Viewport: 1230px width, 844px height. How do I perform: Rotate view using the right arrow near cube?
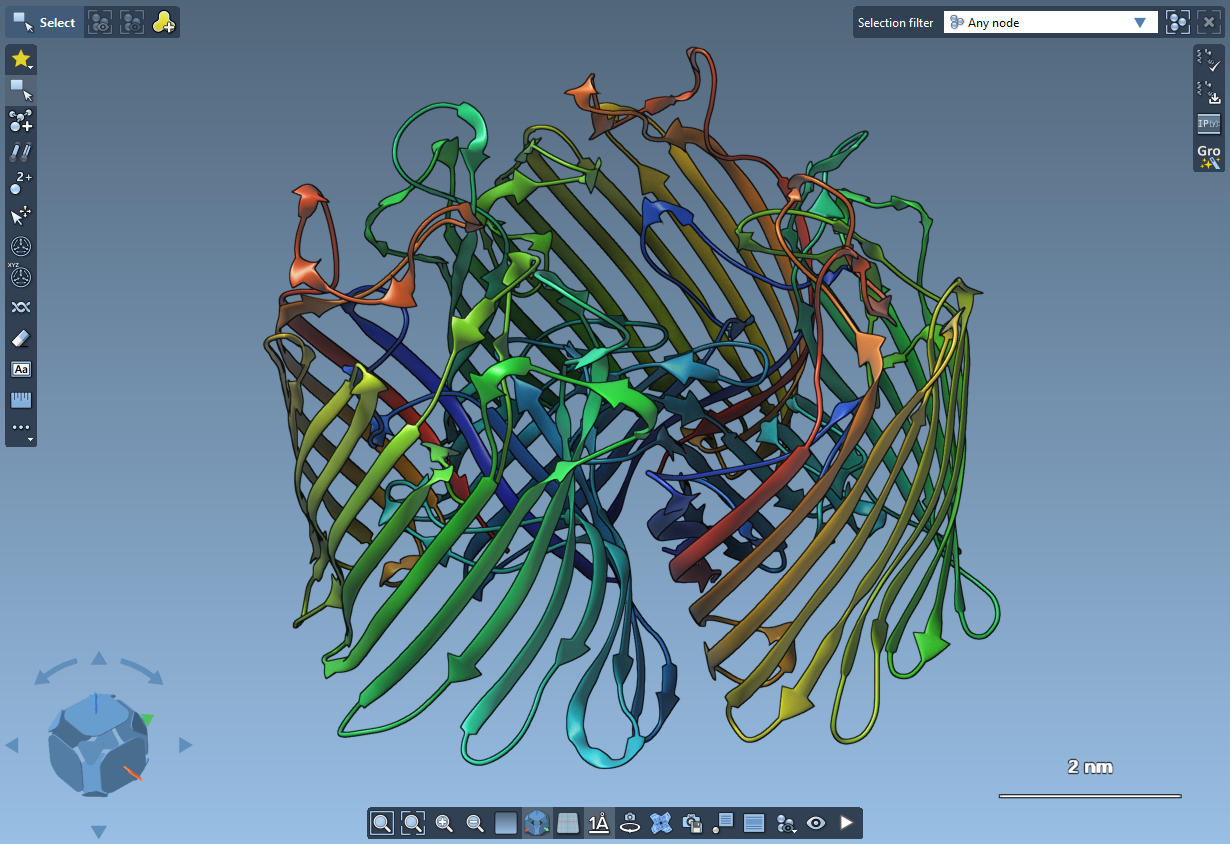coord(185,745)
